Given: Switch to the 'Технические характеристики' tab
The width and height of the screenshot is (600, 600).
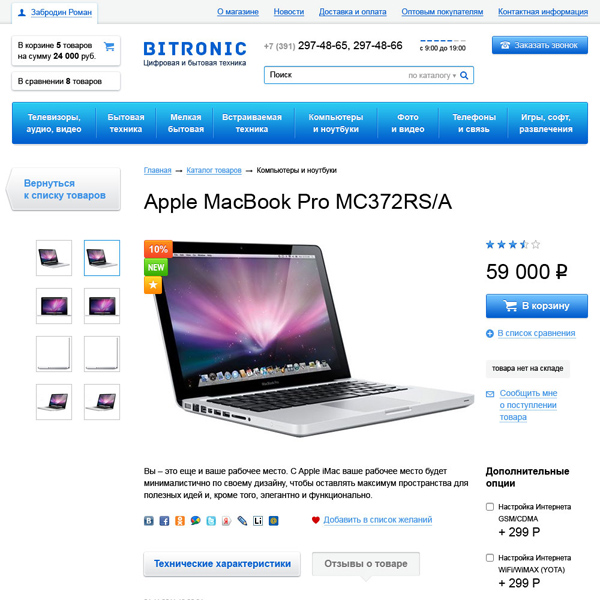Looking at the screenshot, I should click(222, 564).
